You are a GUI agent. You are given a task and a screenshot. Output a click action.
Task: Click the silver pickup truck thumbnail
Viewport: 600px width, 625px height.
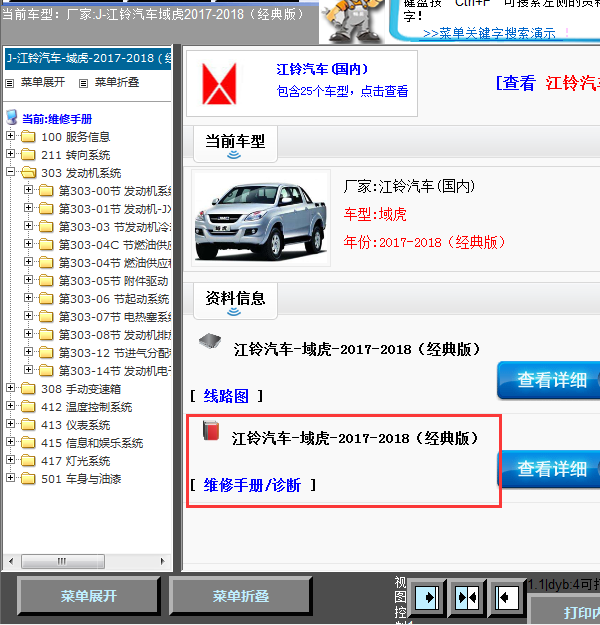[261, 218]
